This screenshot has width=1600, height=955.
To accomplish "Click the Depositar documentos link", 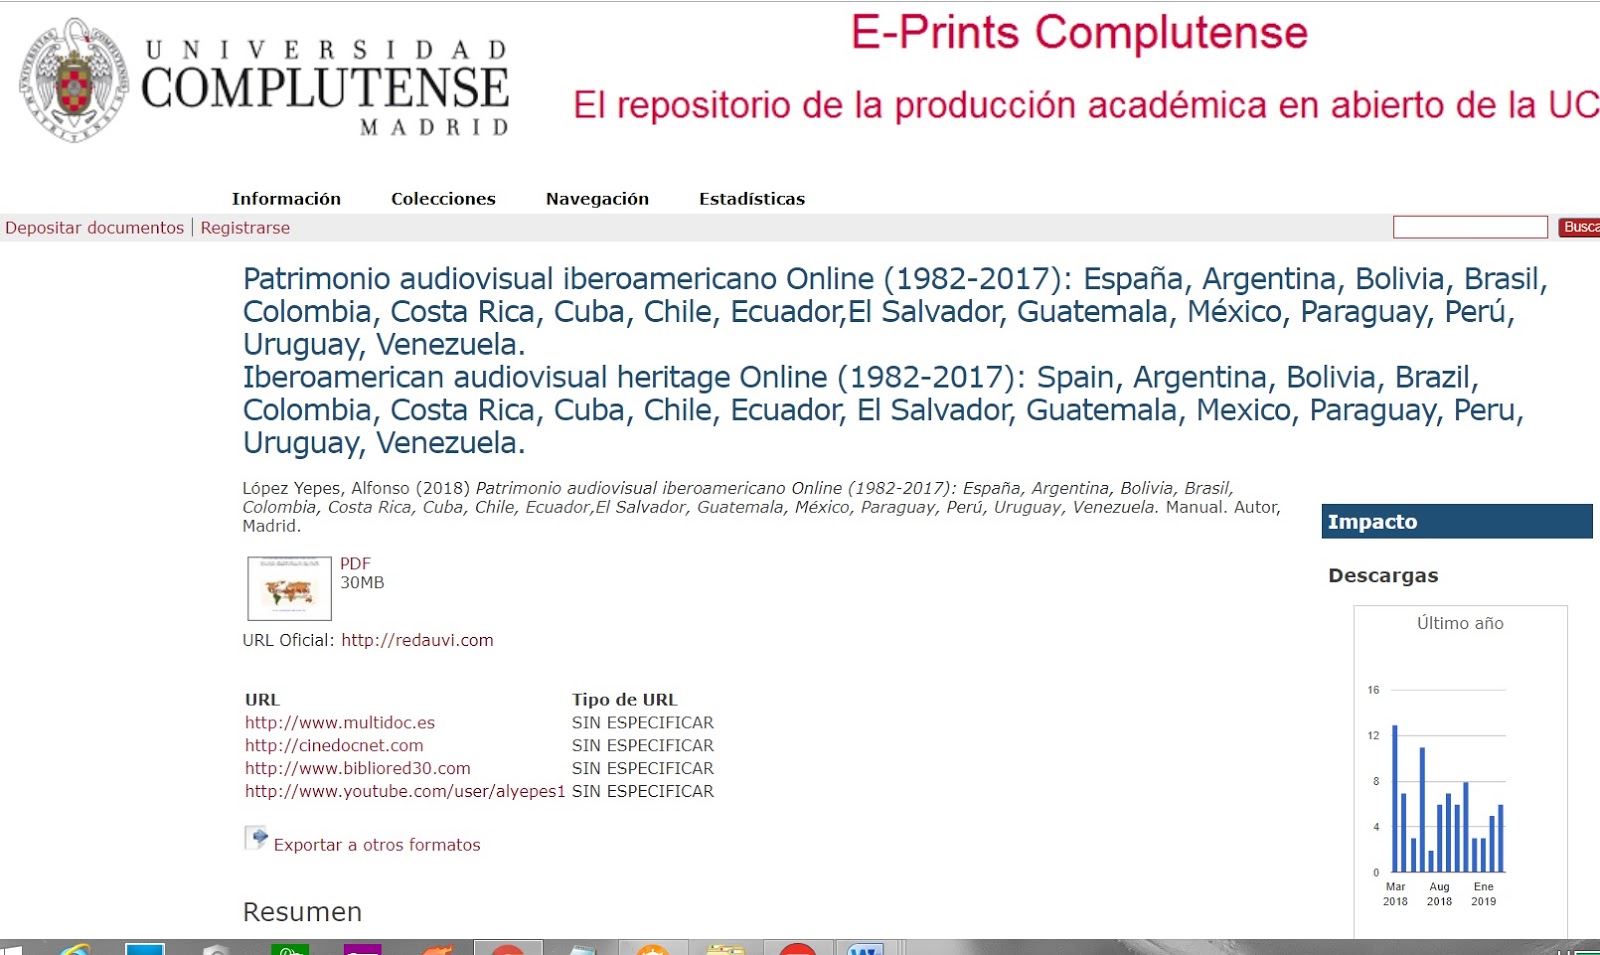I will tap(95, 228).
